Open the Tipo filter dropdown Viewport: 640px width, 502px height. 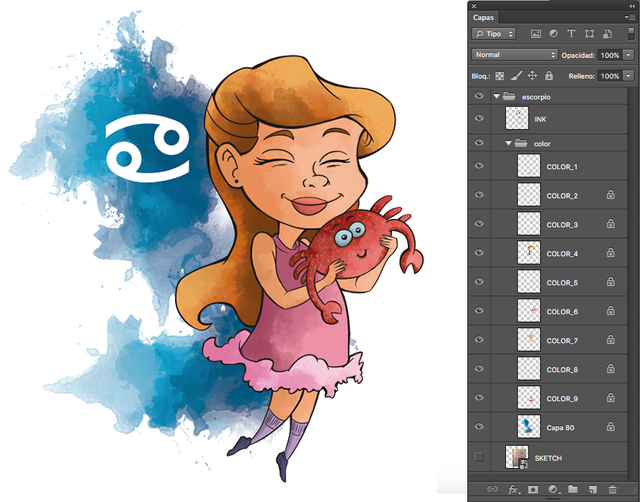(494, 34)
